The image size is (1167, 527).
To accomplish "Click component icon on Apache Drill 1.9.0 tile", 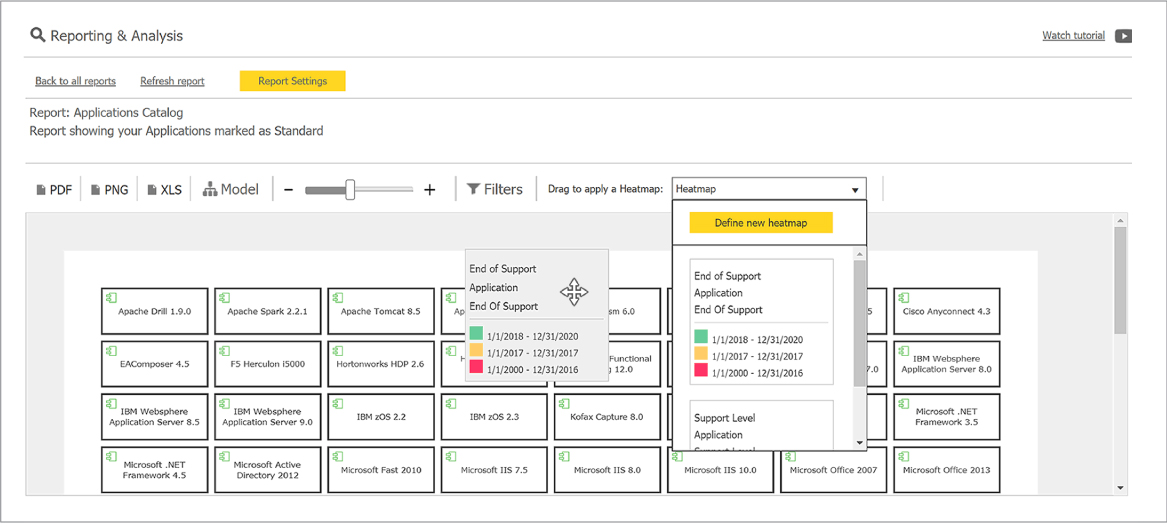I will click(x=109, y=297).
